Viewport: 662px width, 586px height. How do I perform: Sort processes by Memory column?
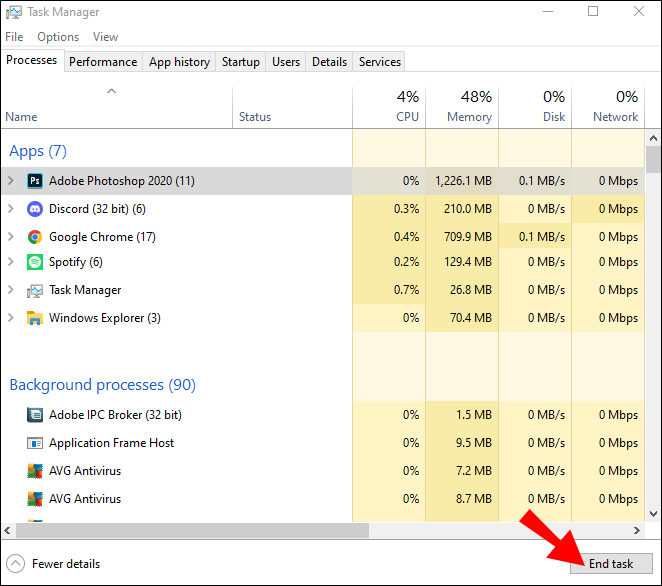click(x=462, y=106)
